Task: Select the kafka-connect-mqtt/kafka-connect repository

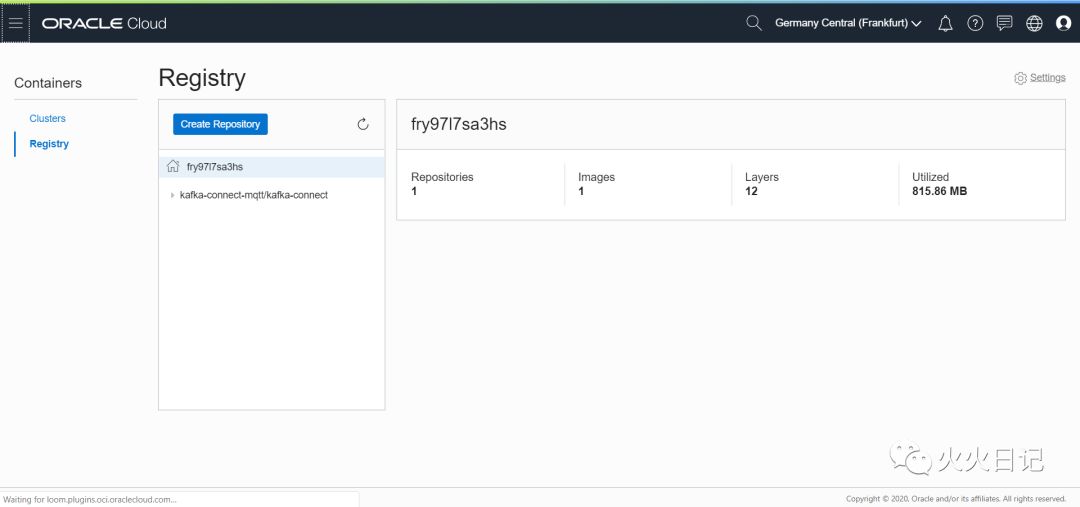Action: [253, 195]
